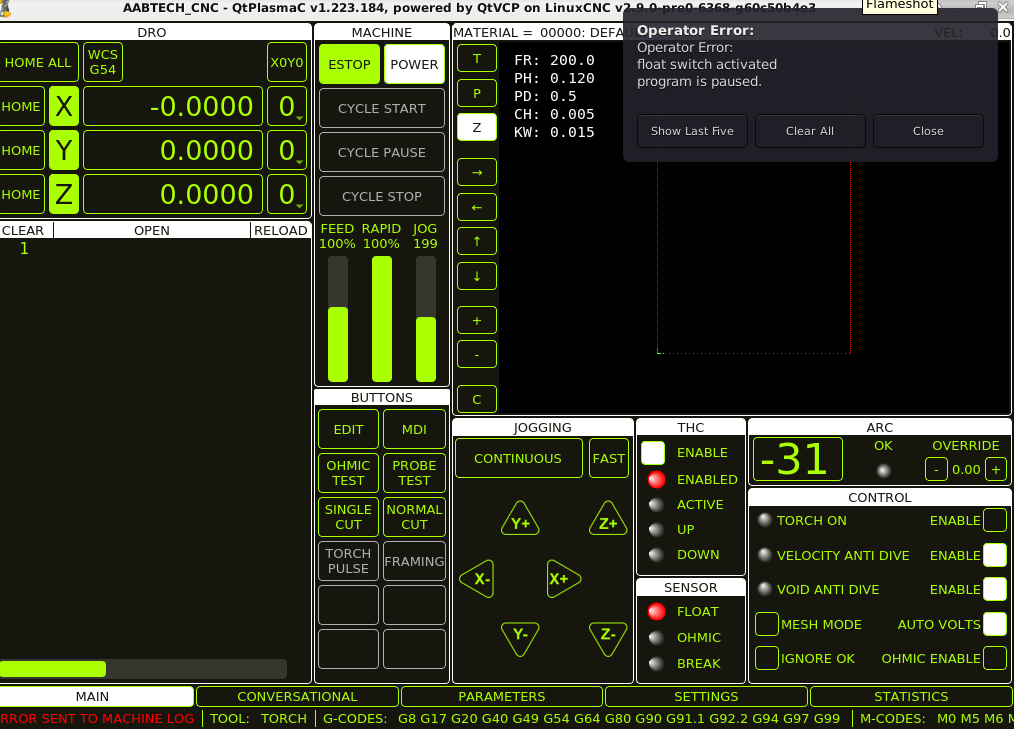Clear preview with C button
Screen dimensions: 1014x729
(x=477, y=399)
